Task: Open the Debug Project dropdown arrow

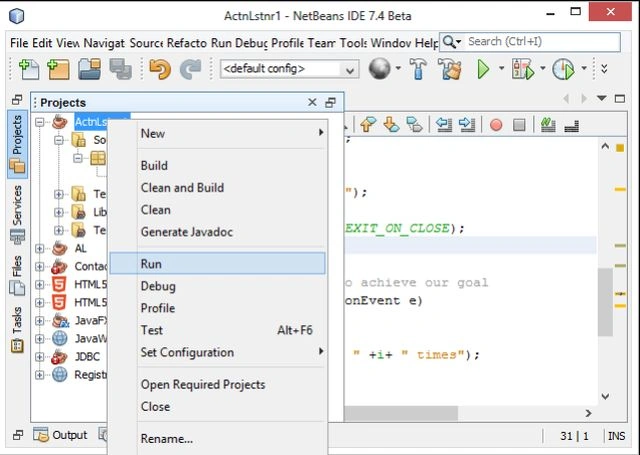Action: point(542,69)
